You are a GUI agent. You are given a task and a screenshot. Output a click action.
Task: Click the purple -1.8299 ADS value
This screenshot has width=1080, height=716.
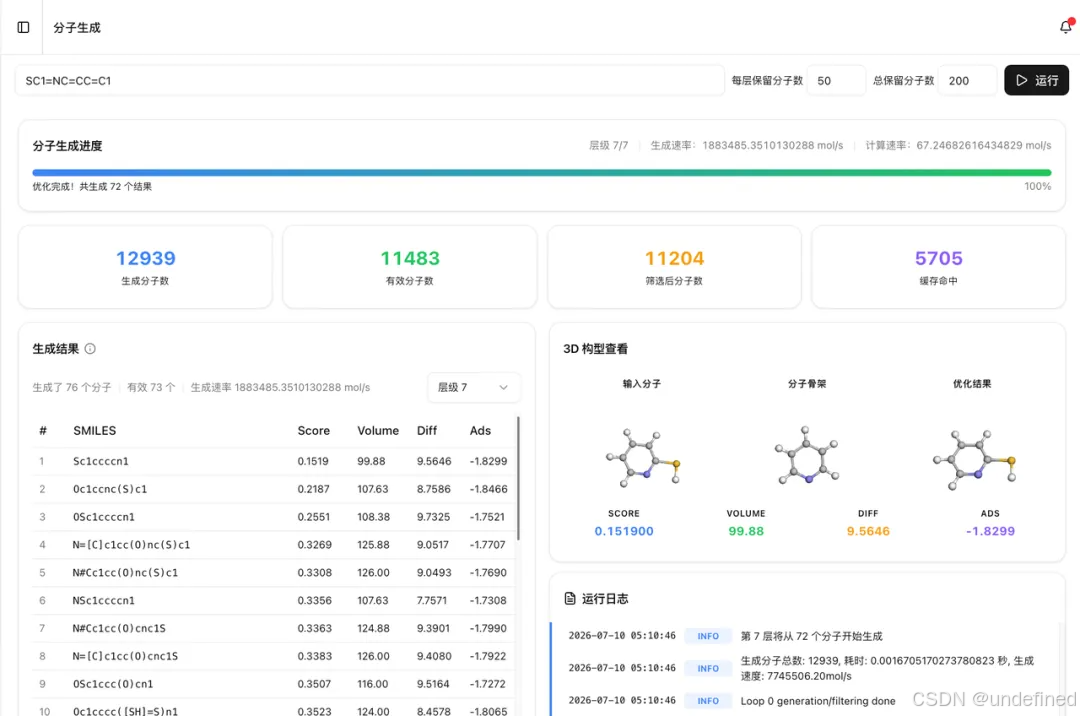tap(990, 531)
